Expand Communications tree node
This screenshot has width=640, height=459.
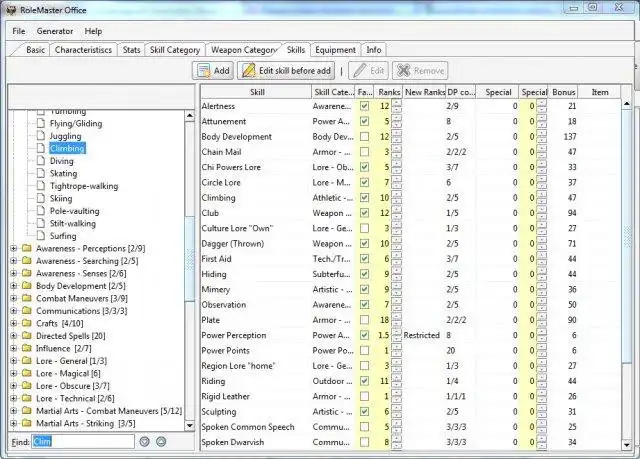pos(14,311)
